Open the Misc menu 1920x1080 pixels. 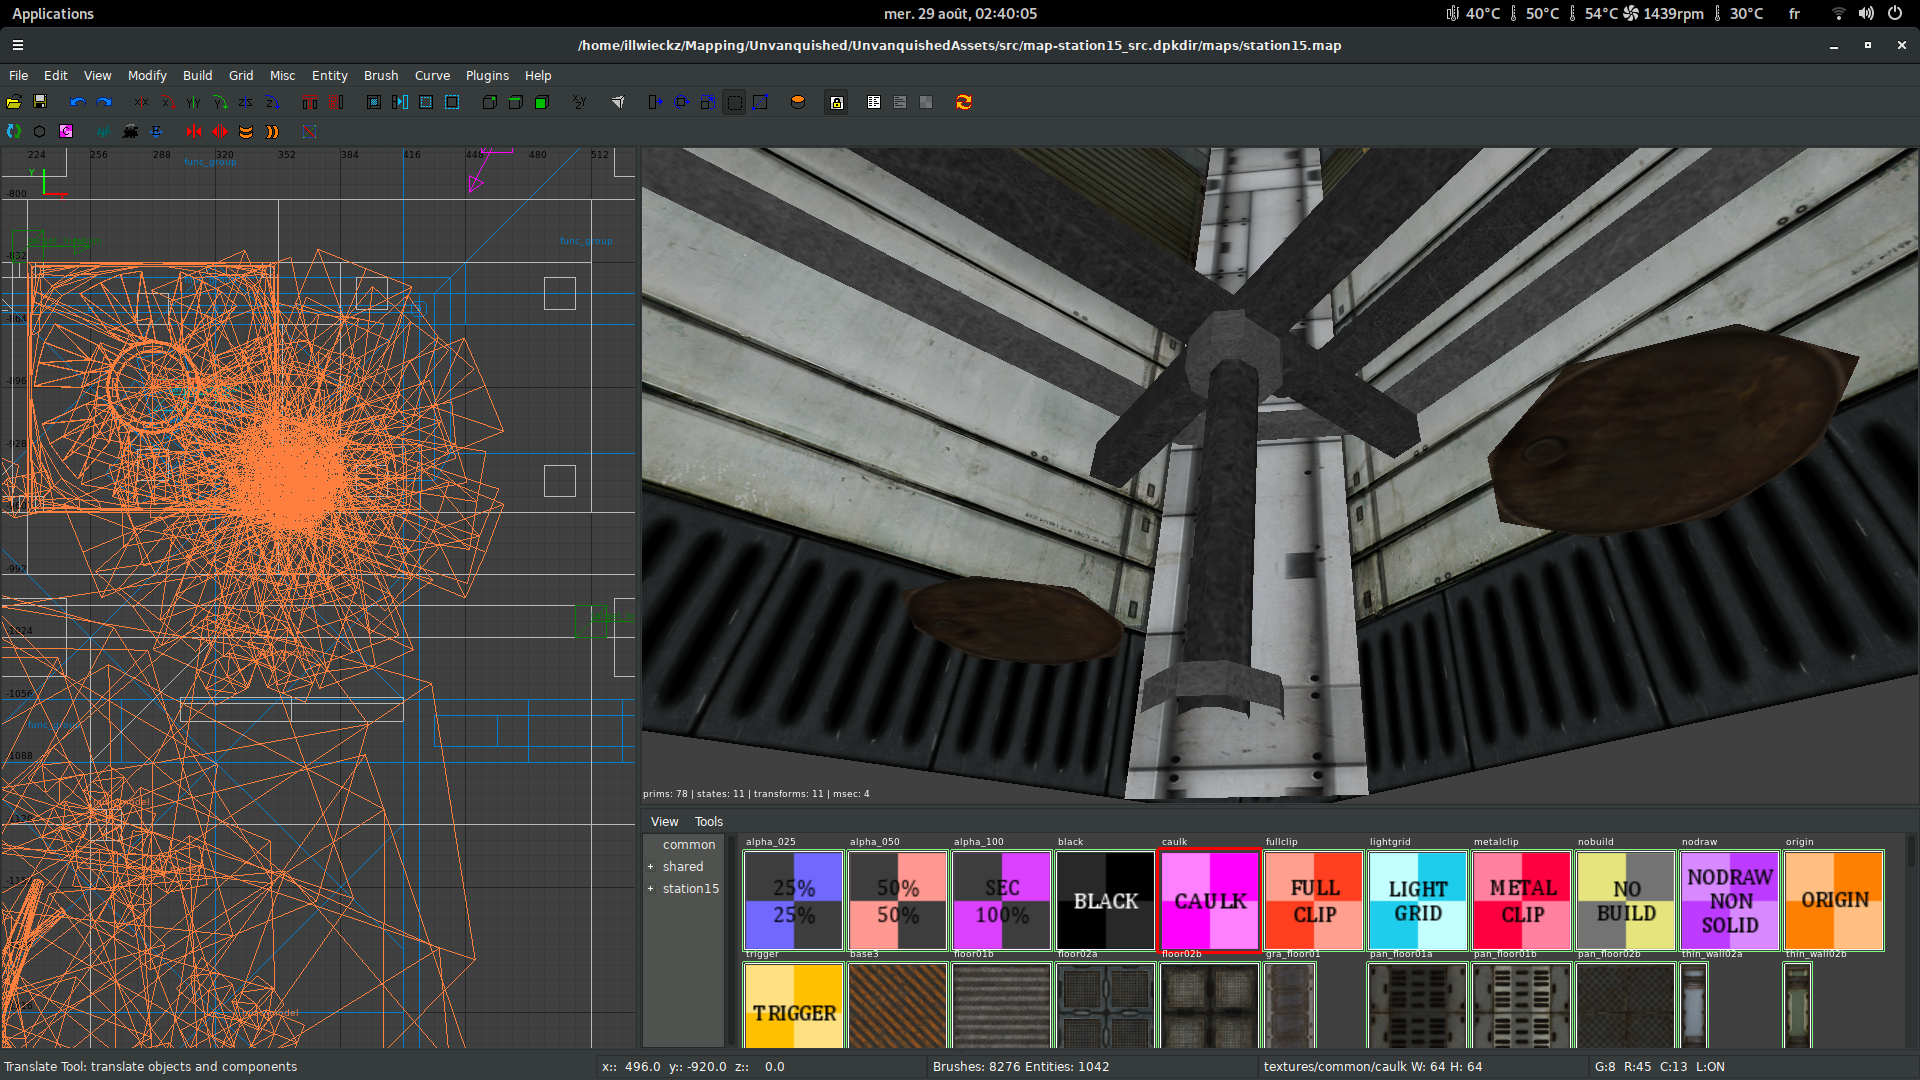click(281, 74)
